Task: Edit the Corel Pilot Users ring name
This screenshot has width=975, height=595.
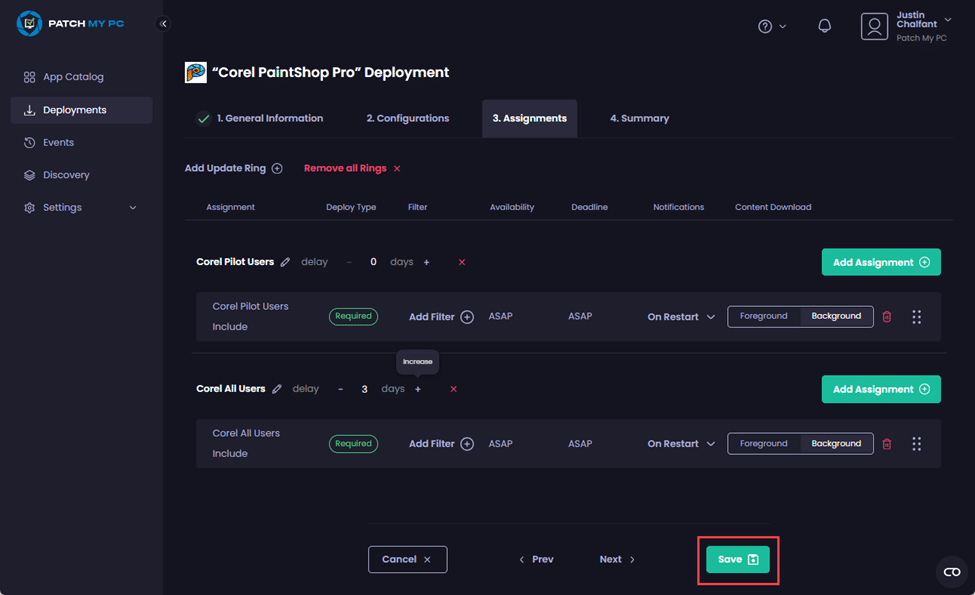Action: 285,262
